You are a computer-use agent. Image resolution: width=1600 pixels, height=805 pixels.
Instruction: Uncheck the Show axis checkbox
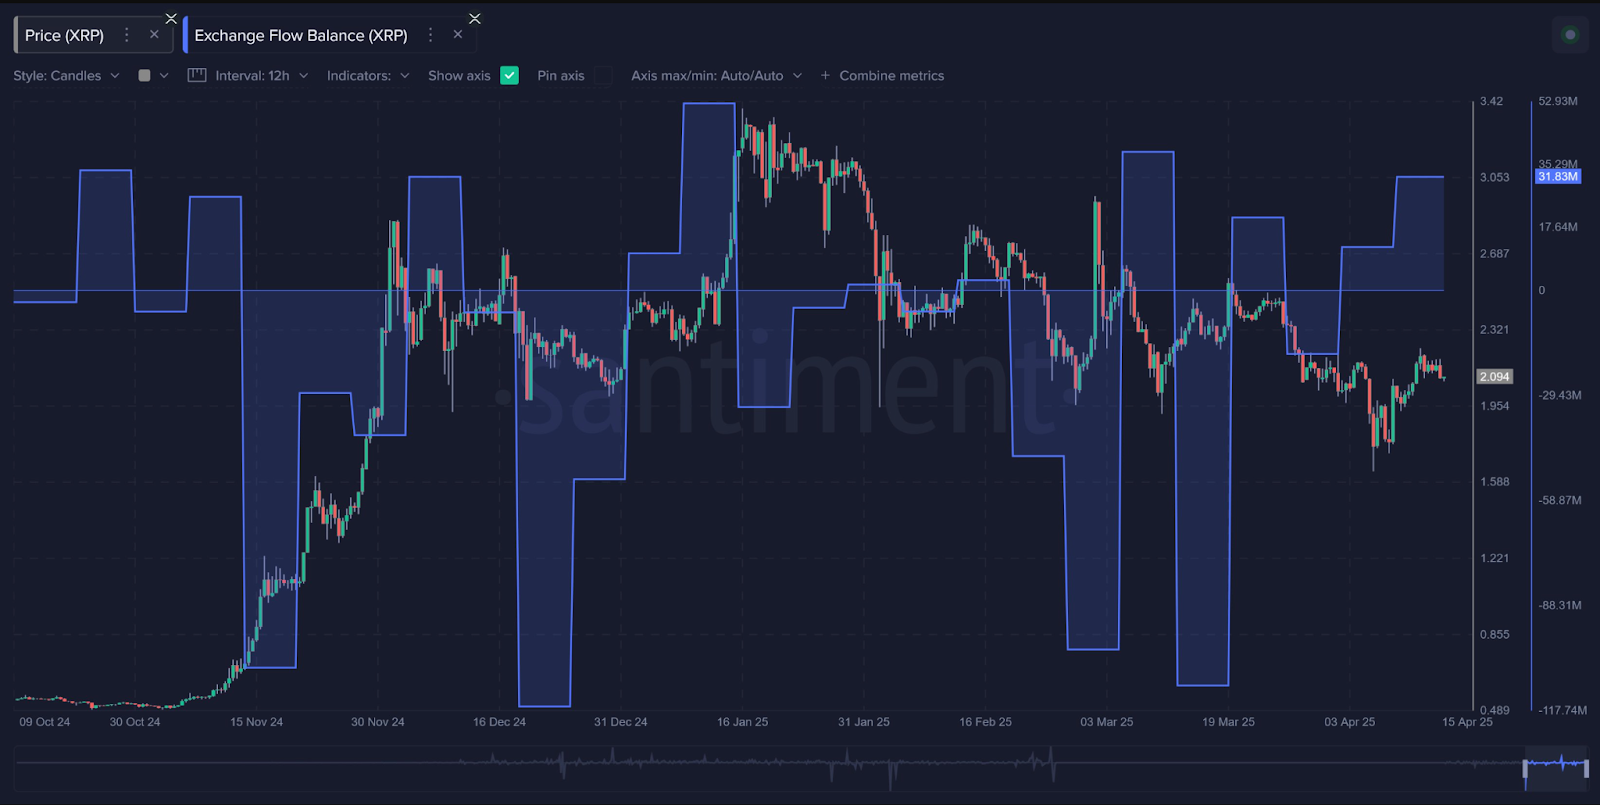tap(509, 76)
